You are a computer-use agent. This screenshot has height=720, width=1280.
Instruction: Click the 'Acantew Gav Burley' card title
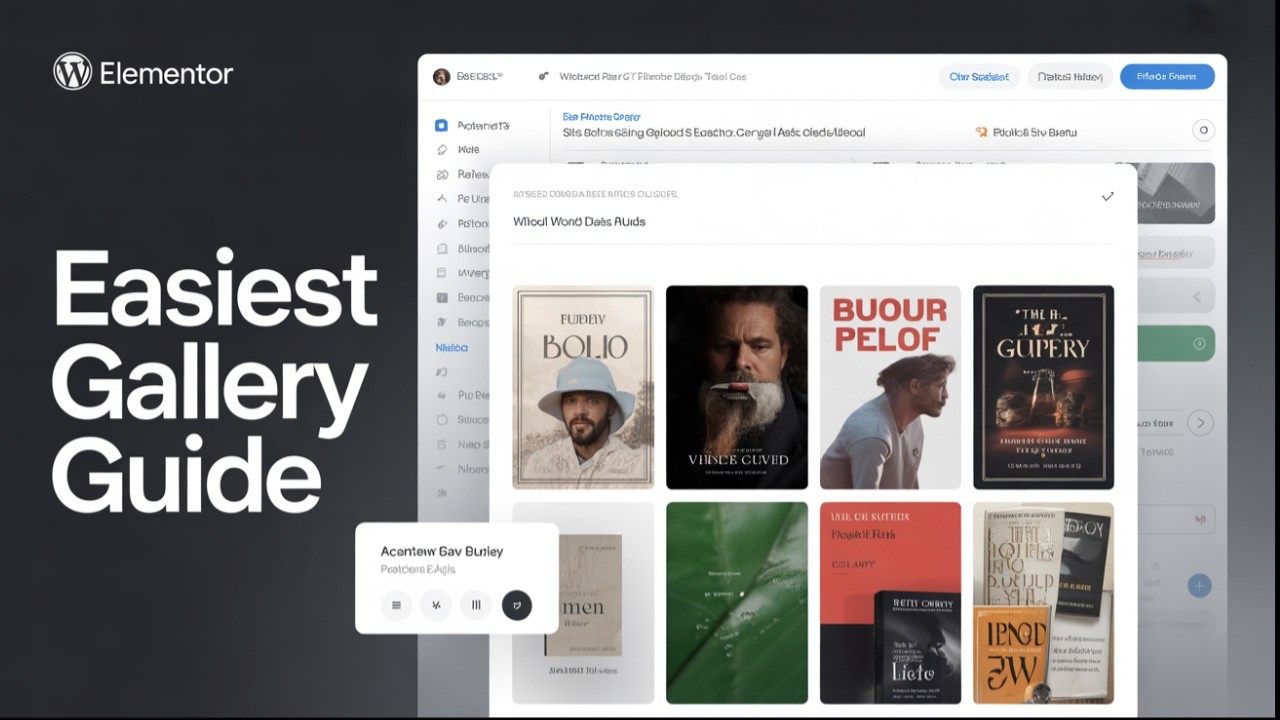tap(442, 551)
